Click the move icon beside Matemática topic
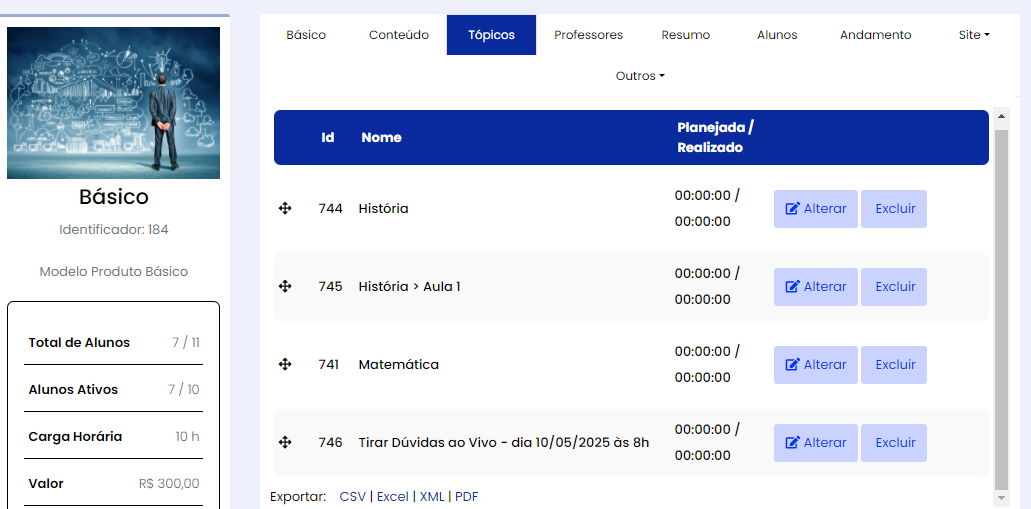1031x509 pixels. (x=285, y=364)
